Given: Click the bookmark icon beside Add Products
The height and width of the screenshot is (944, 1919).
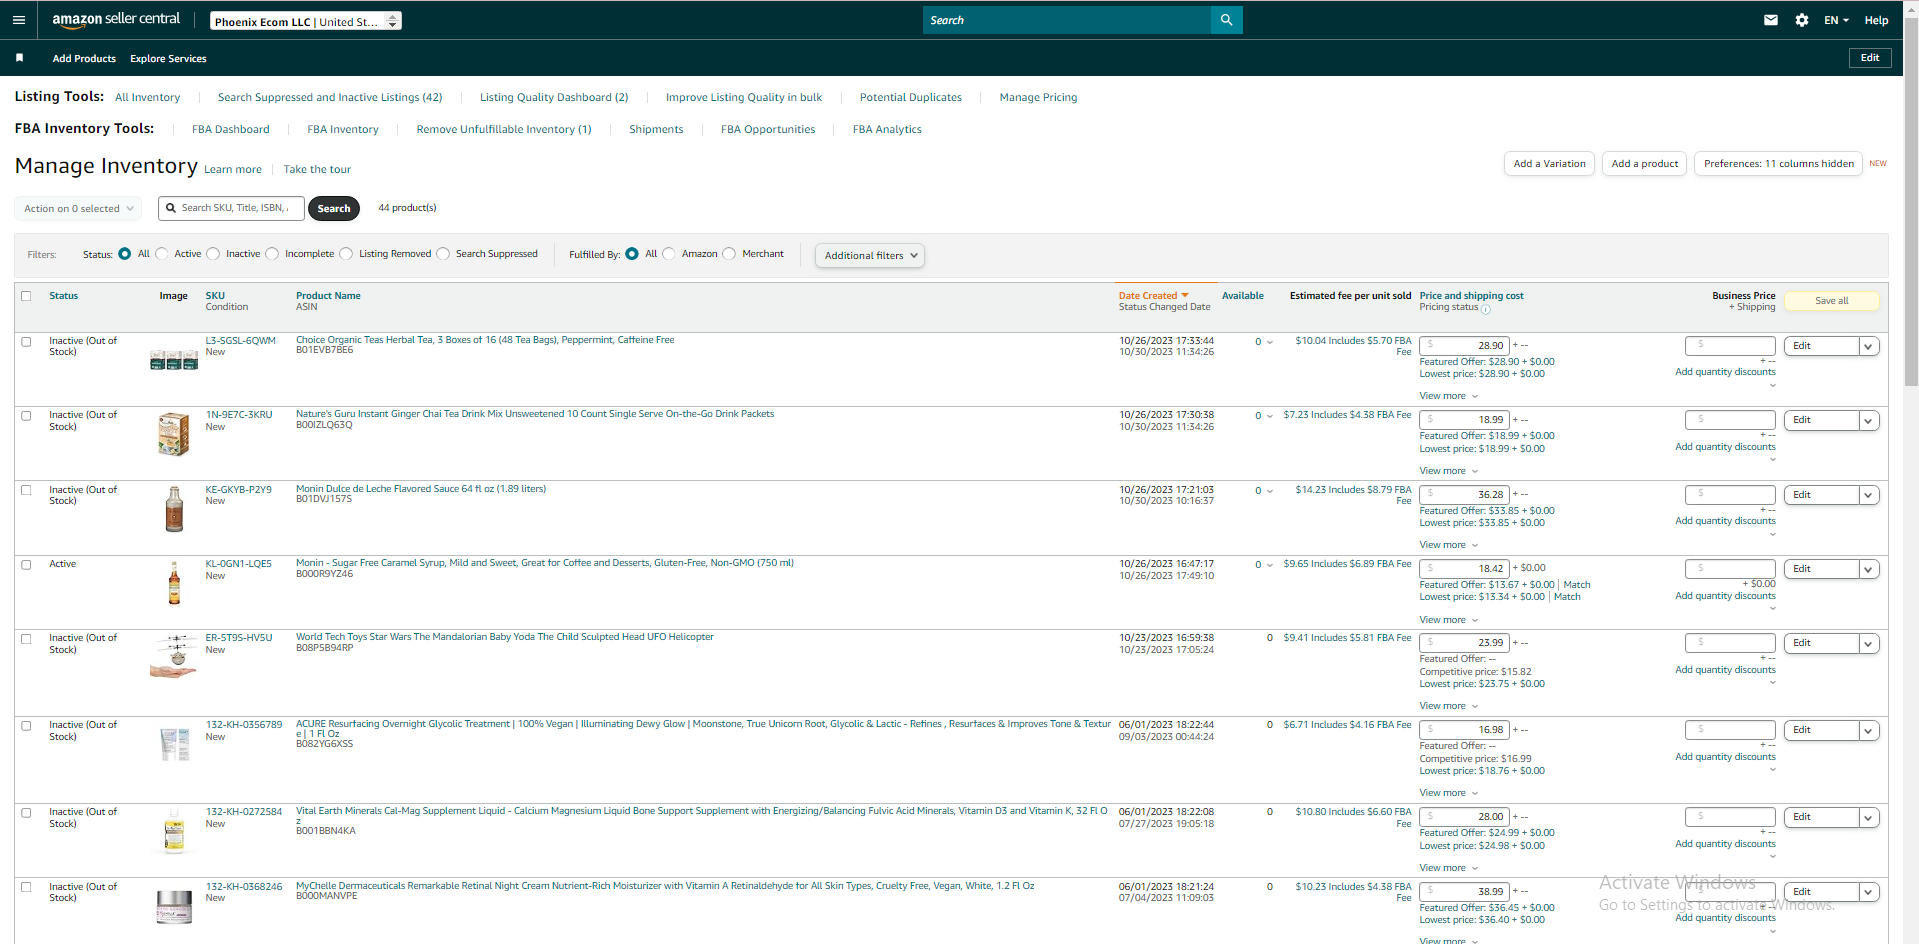Looking at the screenshot, I should pos(19,58).
